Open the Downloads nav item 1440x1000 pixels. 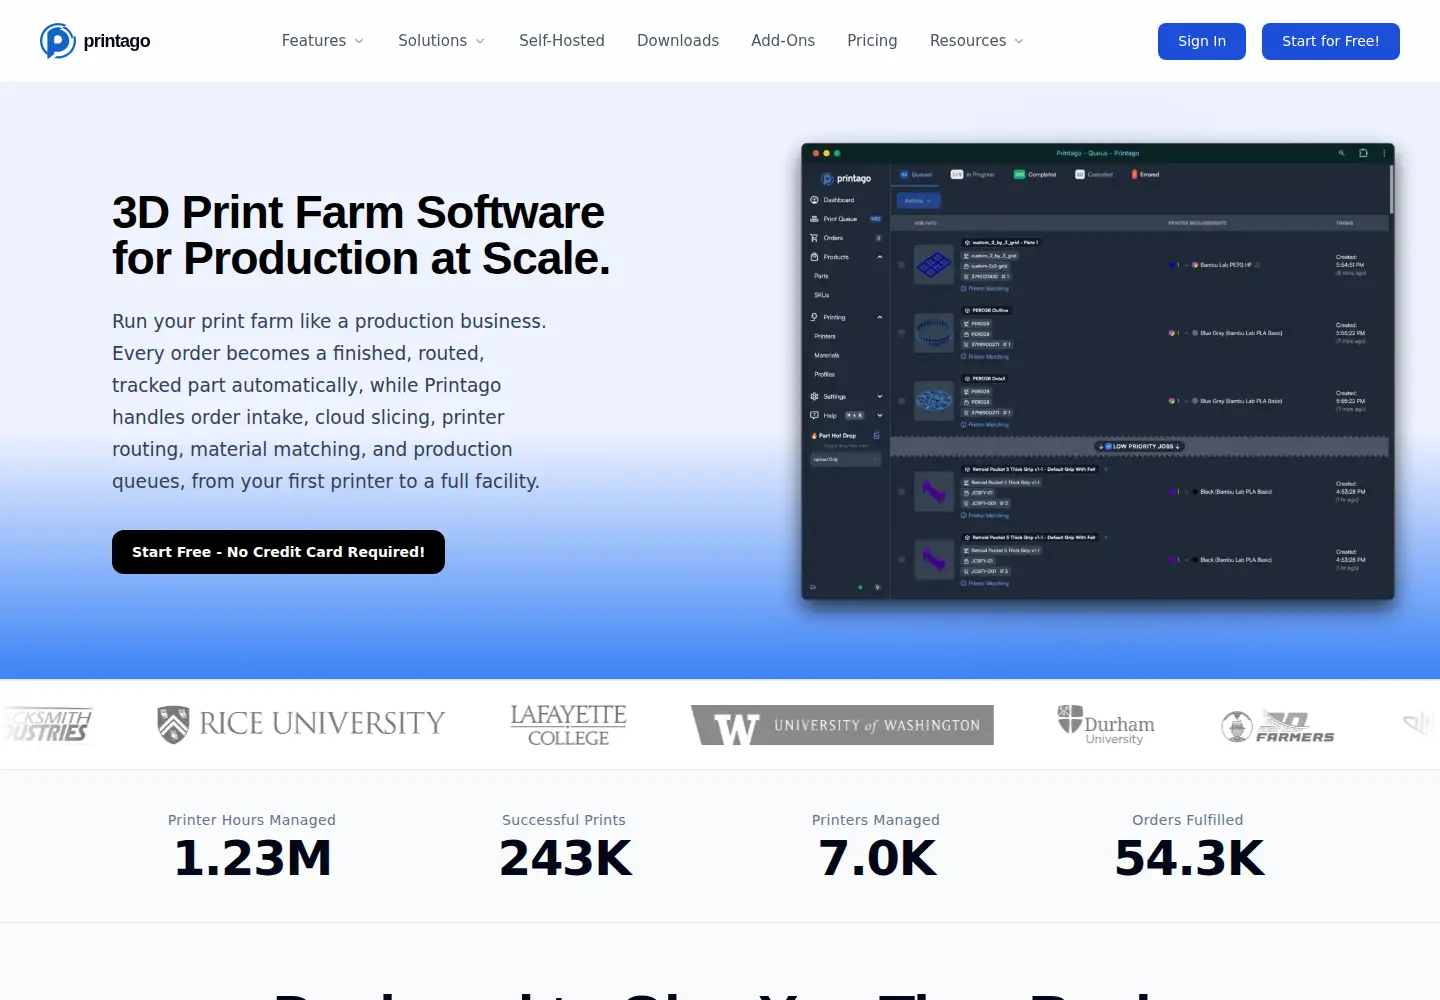click(678, 41)
